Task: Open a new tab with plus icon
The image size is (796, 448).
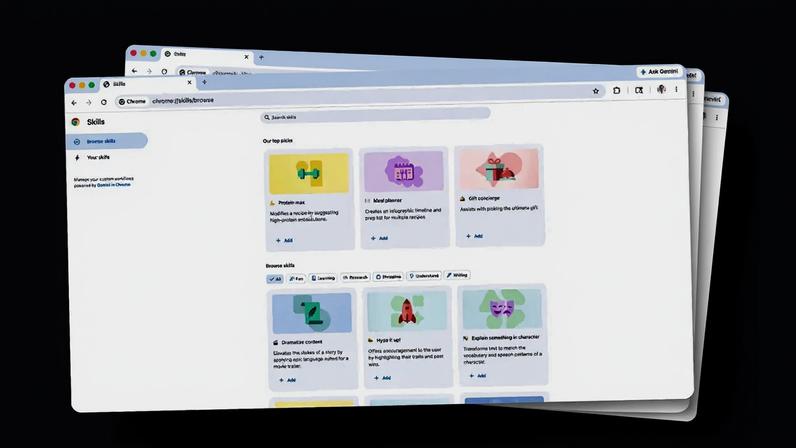Action: [205, 82]
